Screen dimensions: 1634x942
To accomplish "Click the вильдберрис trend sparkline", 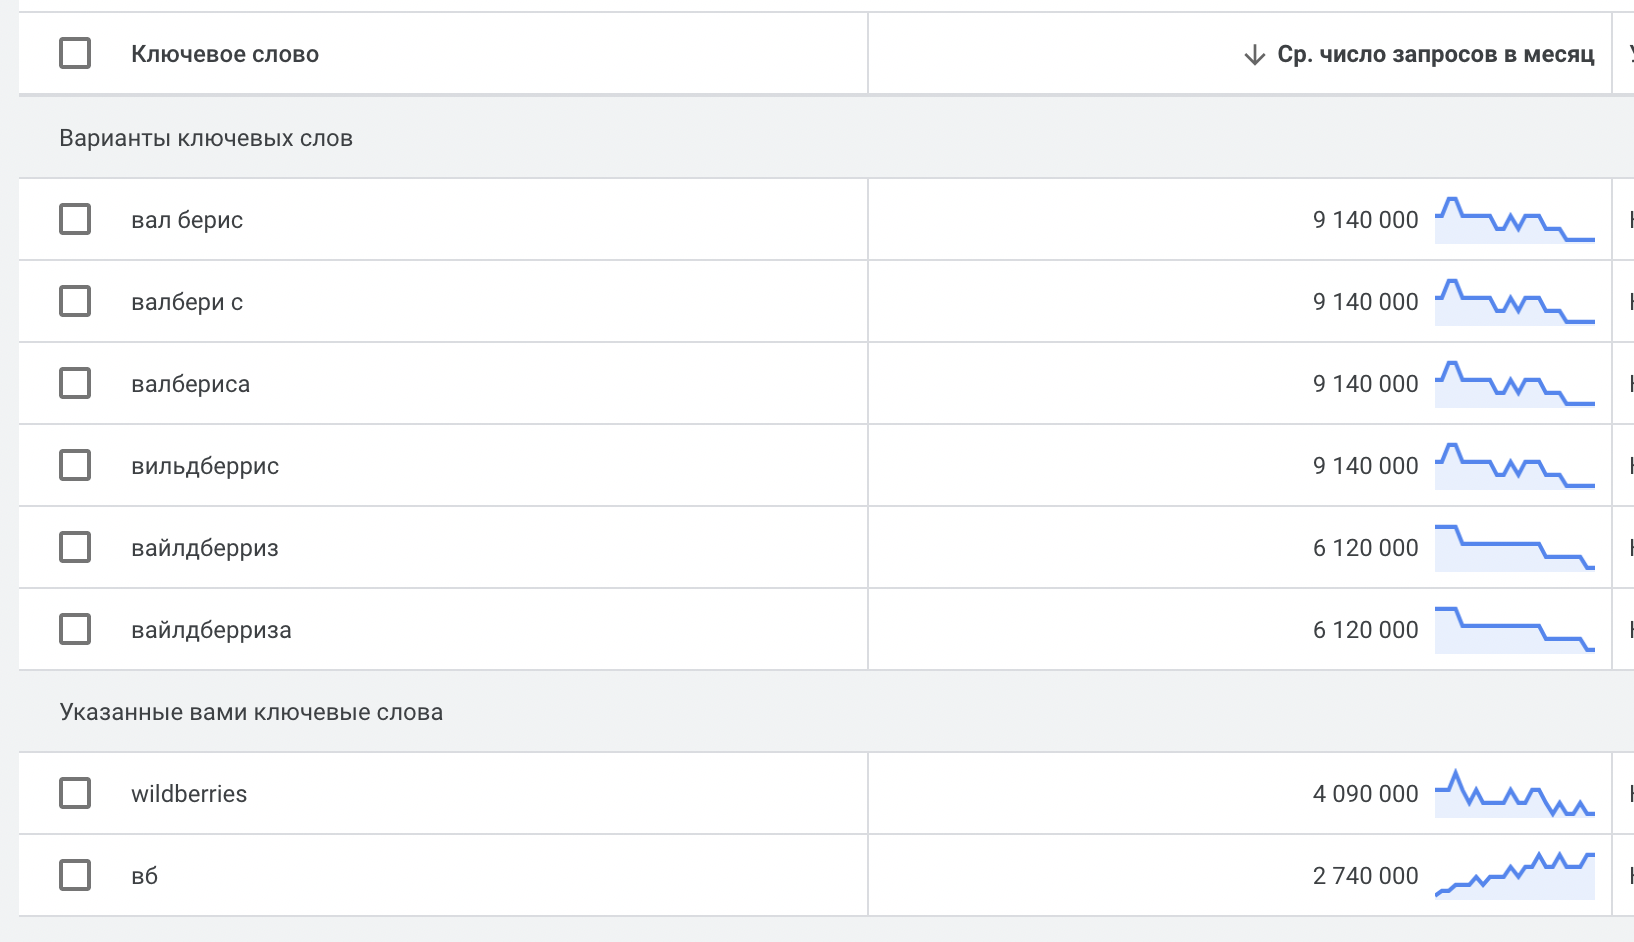I will pyautogui.click(x=1514, y=466).
